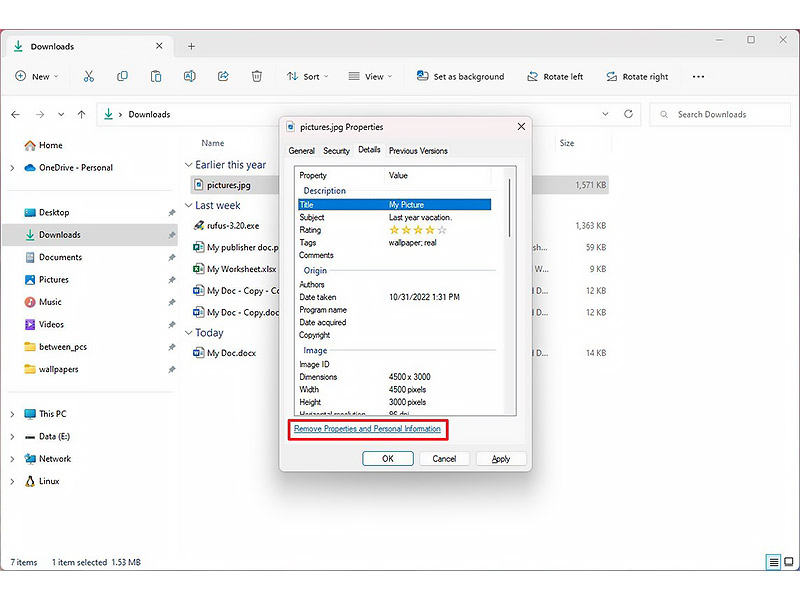Click the Size column header
This screenshot has width=800, height=600.
pyautogui.click(x=566, y=143)
